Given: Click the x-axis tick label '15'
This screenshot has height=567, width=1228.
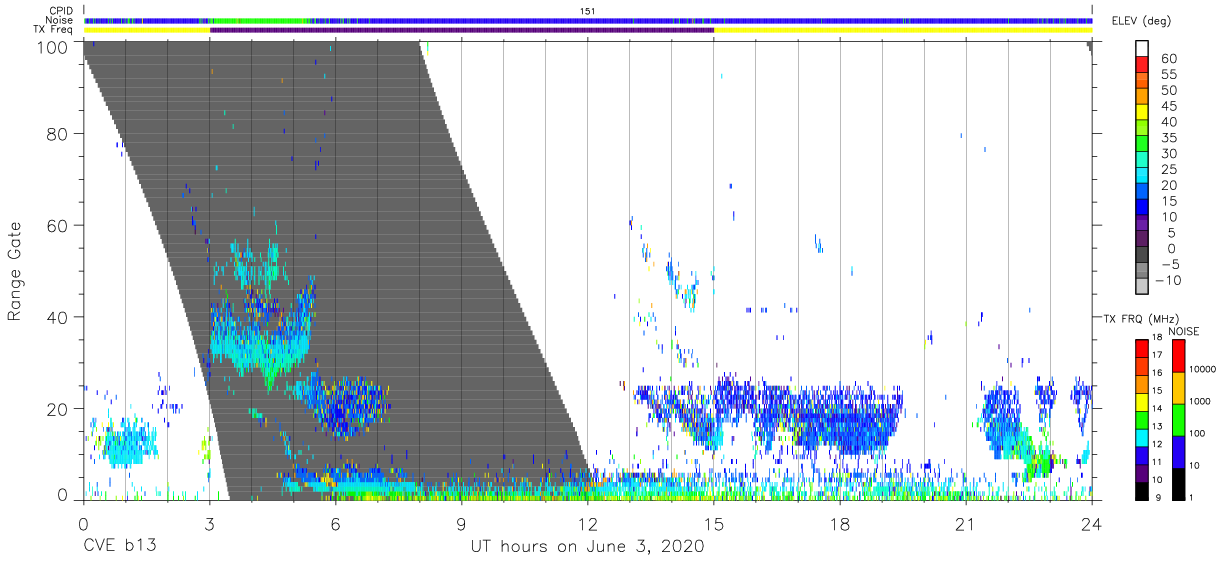Looking at the screenshot, I should 713,523.
